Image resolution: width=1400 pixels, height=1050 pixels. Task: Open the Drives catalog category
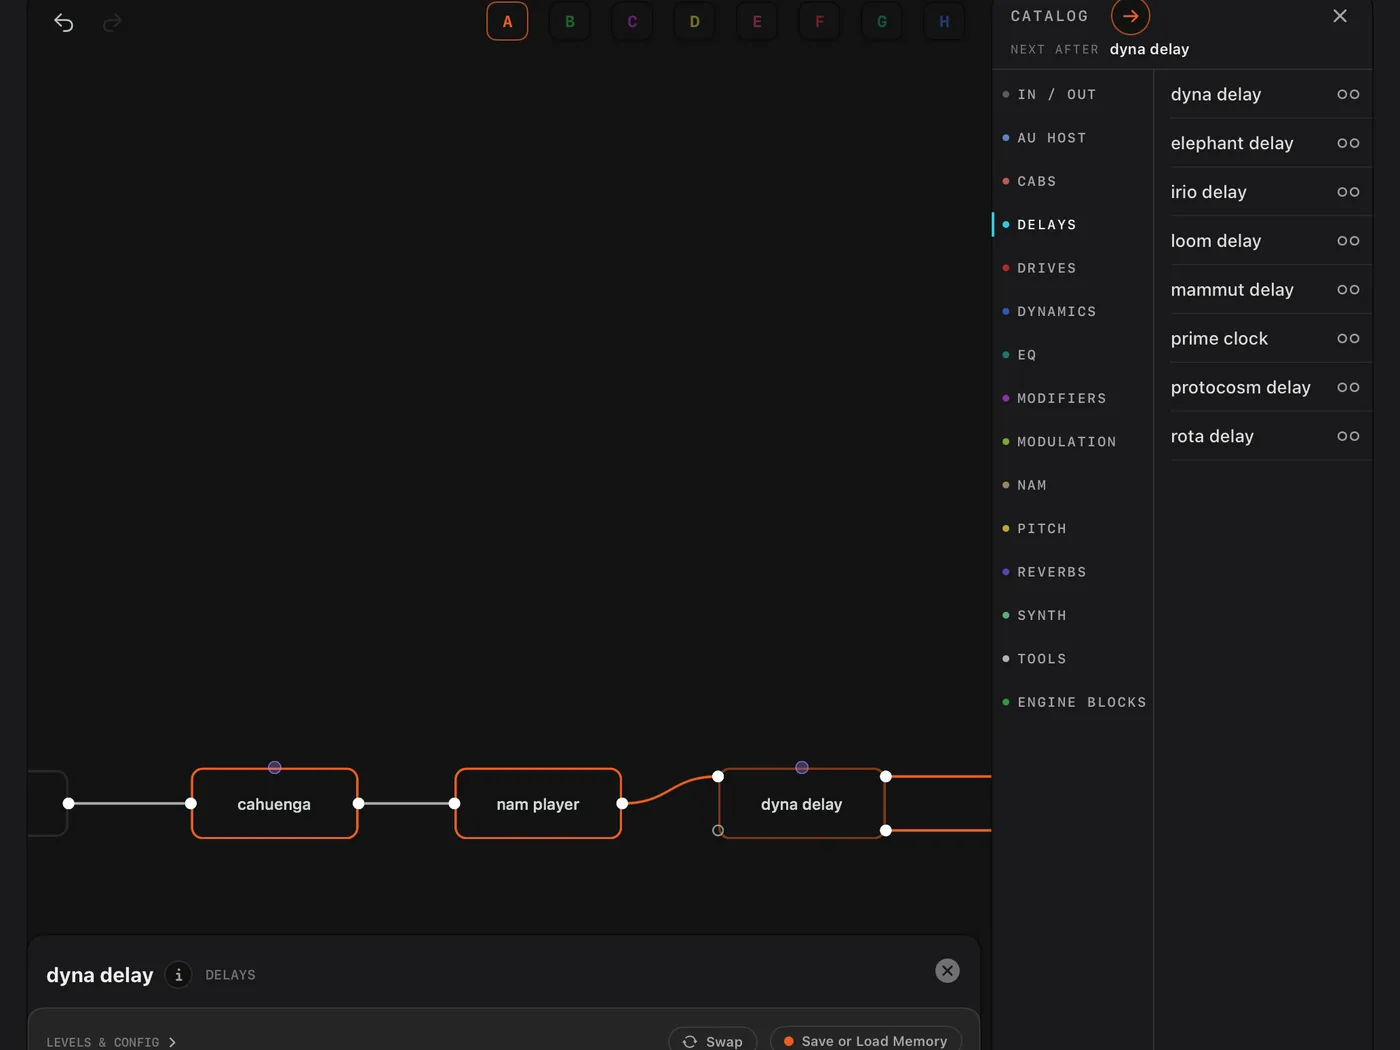[x=1046, y=268]
